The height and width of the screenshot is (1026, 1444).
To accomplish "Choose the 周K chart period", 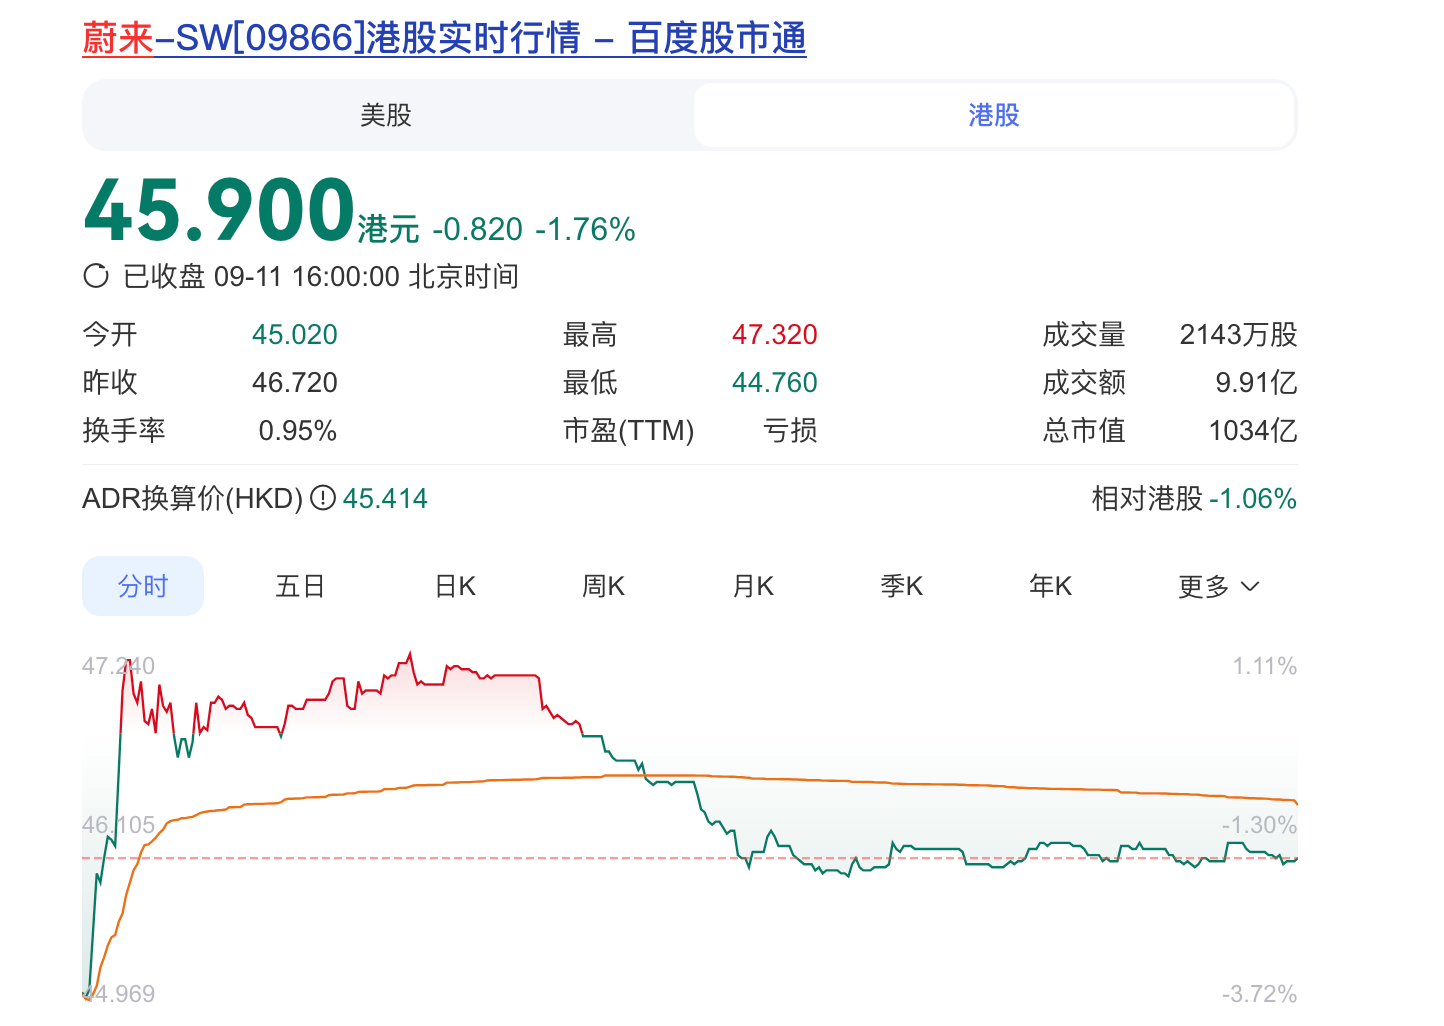I will click(603, 586).
